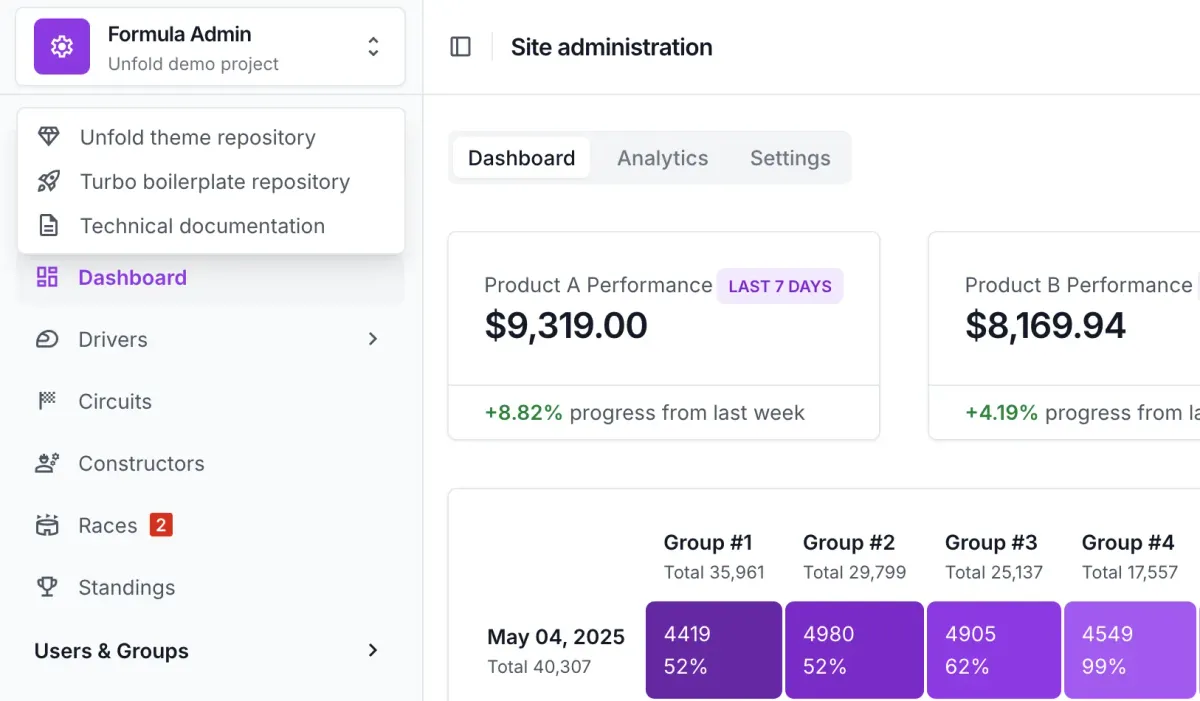Select the Dashboard tab
The height and width of the screenshot is (701, 1200).
pos(521,158)
